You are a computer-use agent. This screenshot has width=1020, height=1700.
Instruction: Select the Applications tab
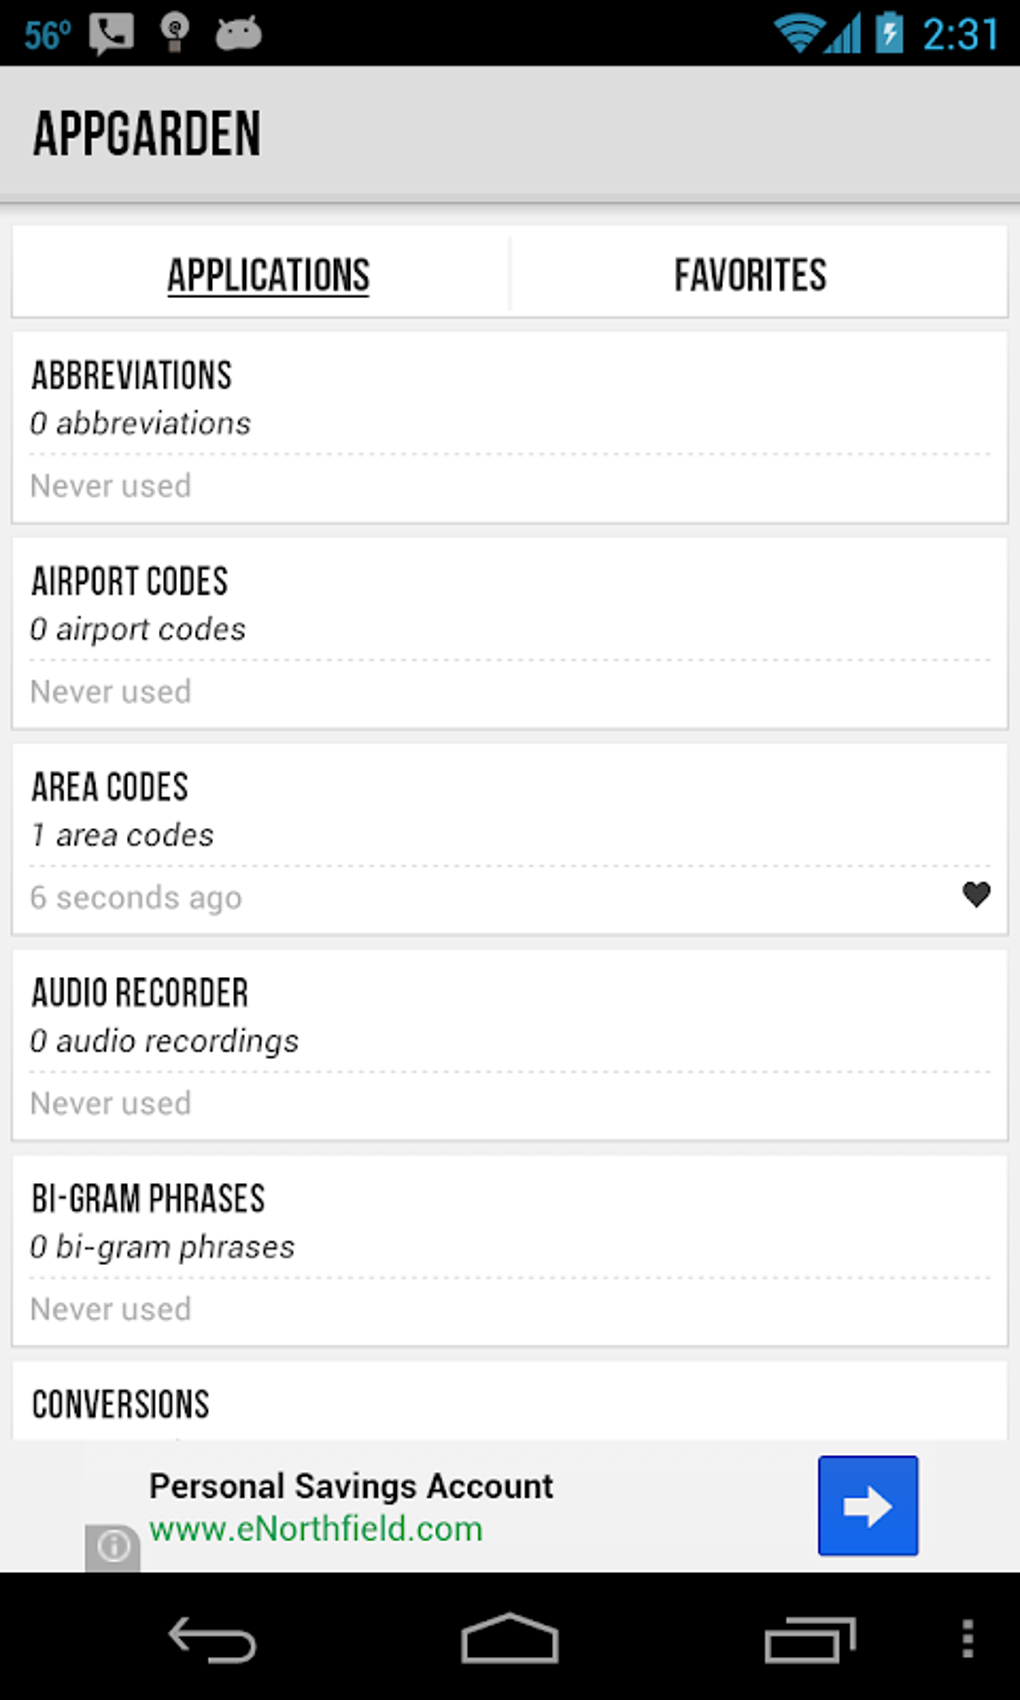point(268,275)
